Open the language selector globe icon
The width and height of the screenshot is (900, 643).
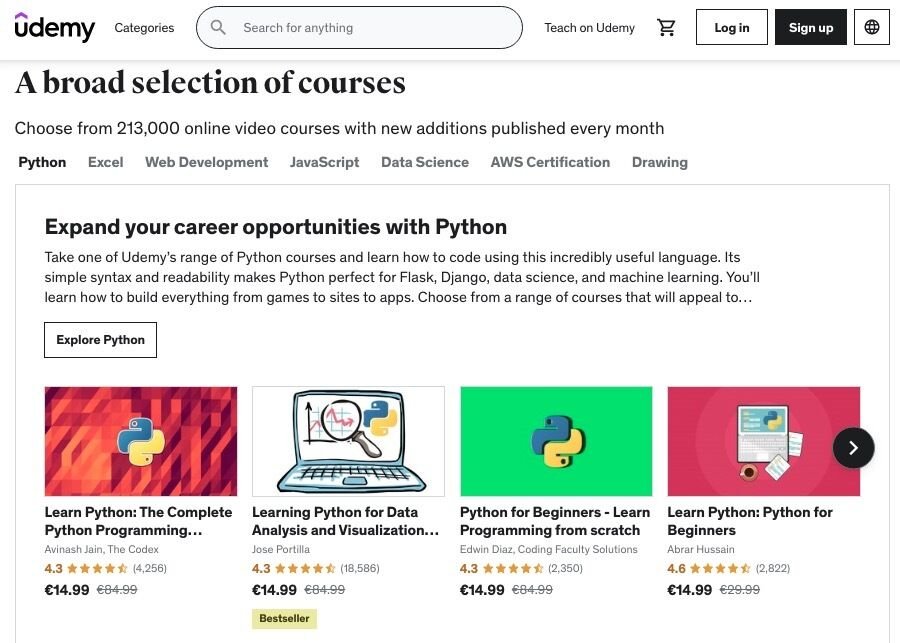[871, 27]
